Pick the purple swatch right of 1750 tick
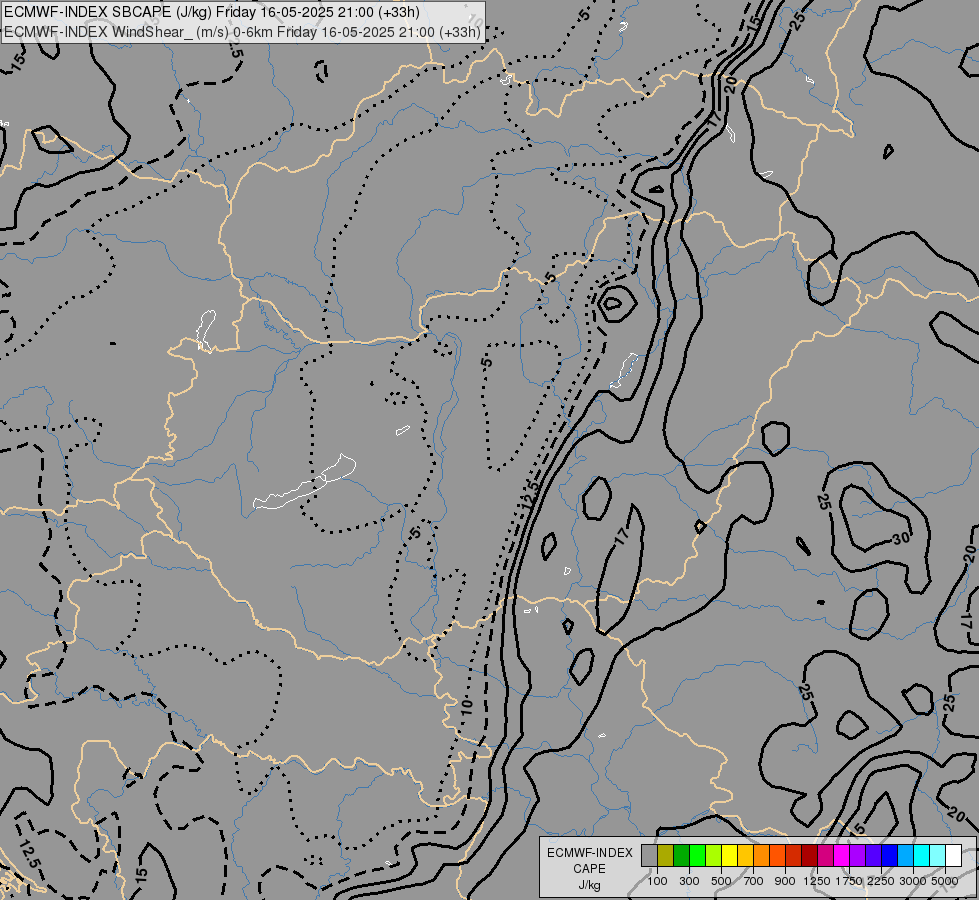The image size is (979, 900). coord(858,855)
